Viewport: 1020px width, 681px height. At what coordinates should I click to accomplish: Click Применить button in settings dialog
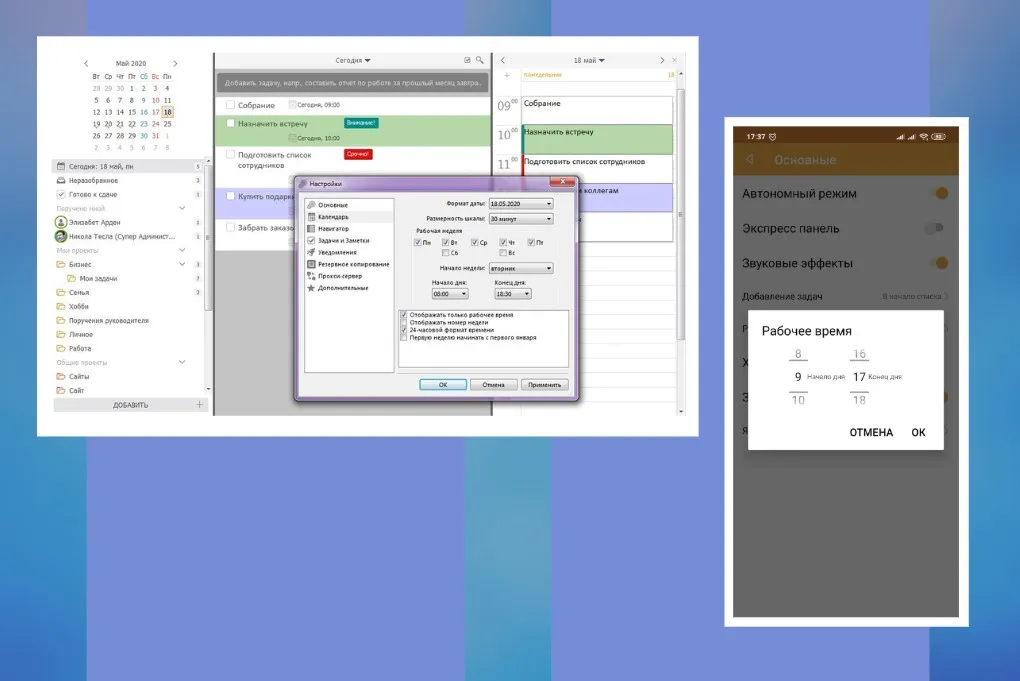point(545,384)
